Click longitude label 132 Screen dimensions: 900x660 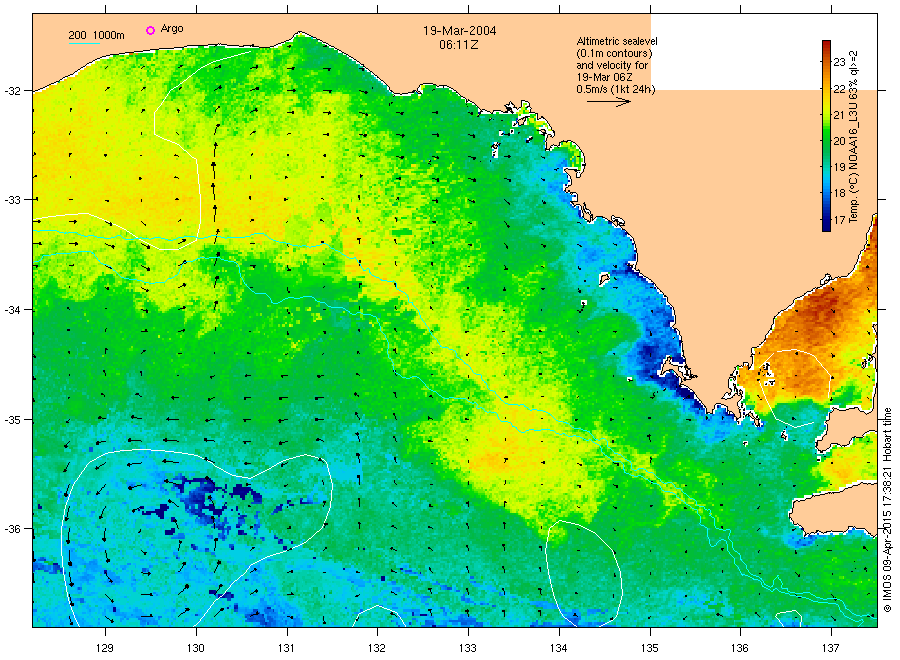[377, 648]
